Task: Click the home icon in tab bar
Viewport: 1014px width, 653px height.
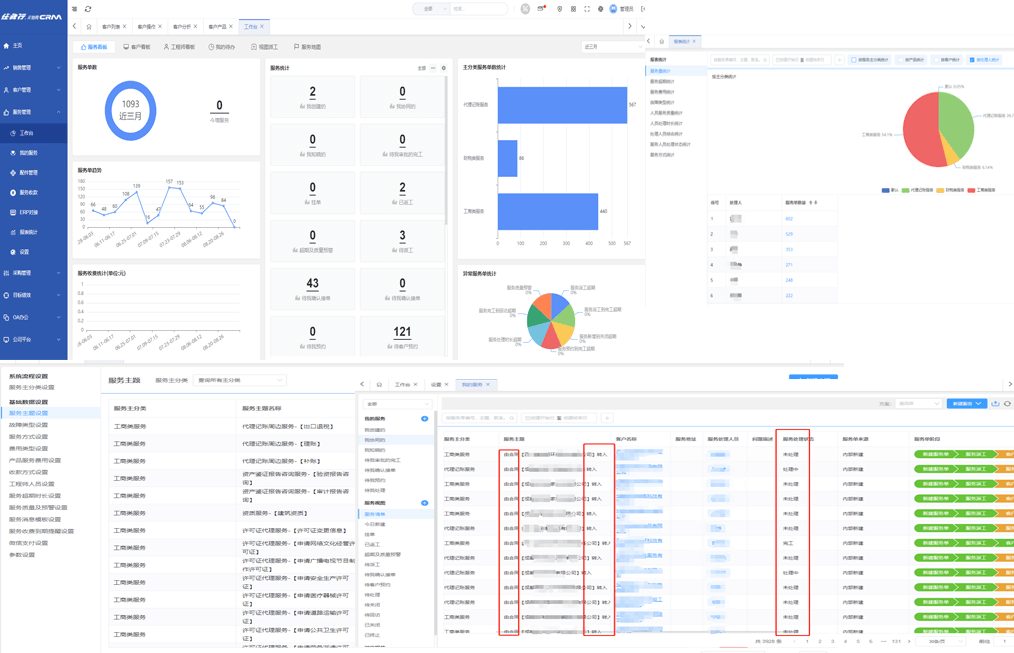Action: 89,27
